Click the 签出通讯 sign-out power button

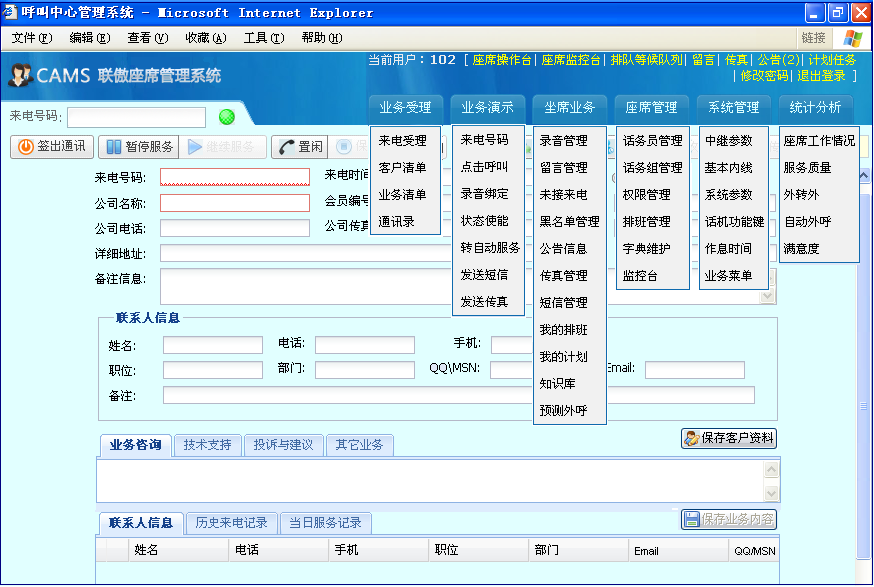pyautogui.click(x=52, y=147)
